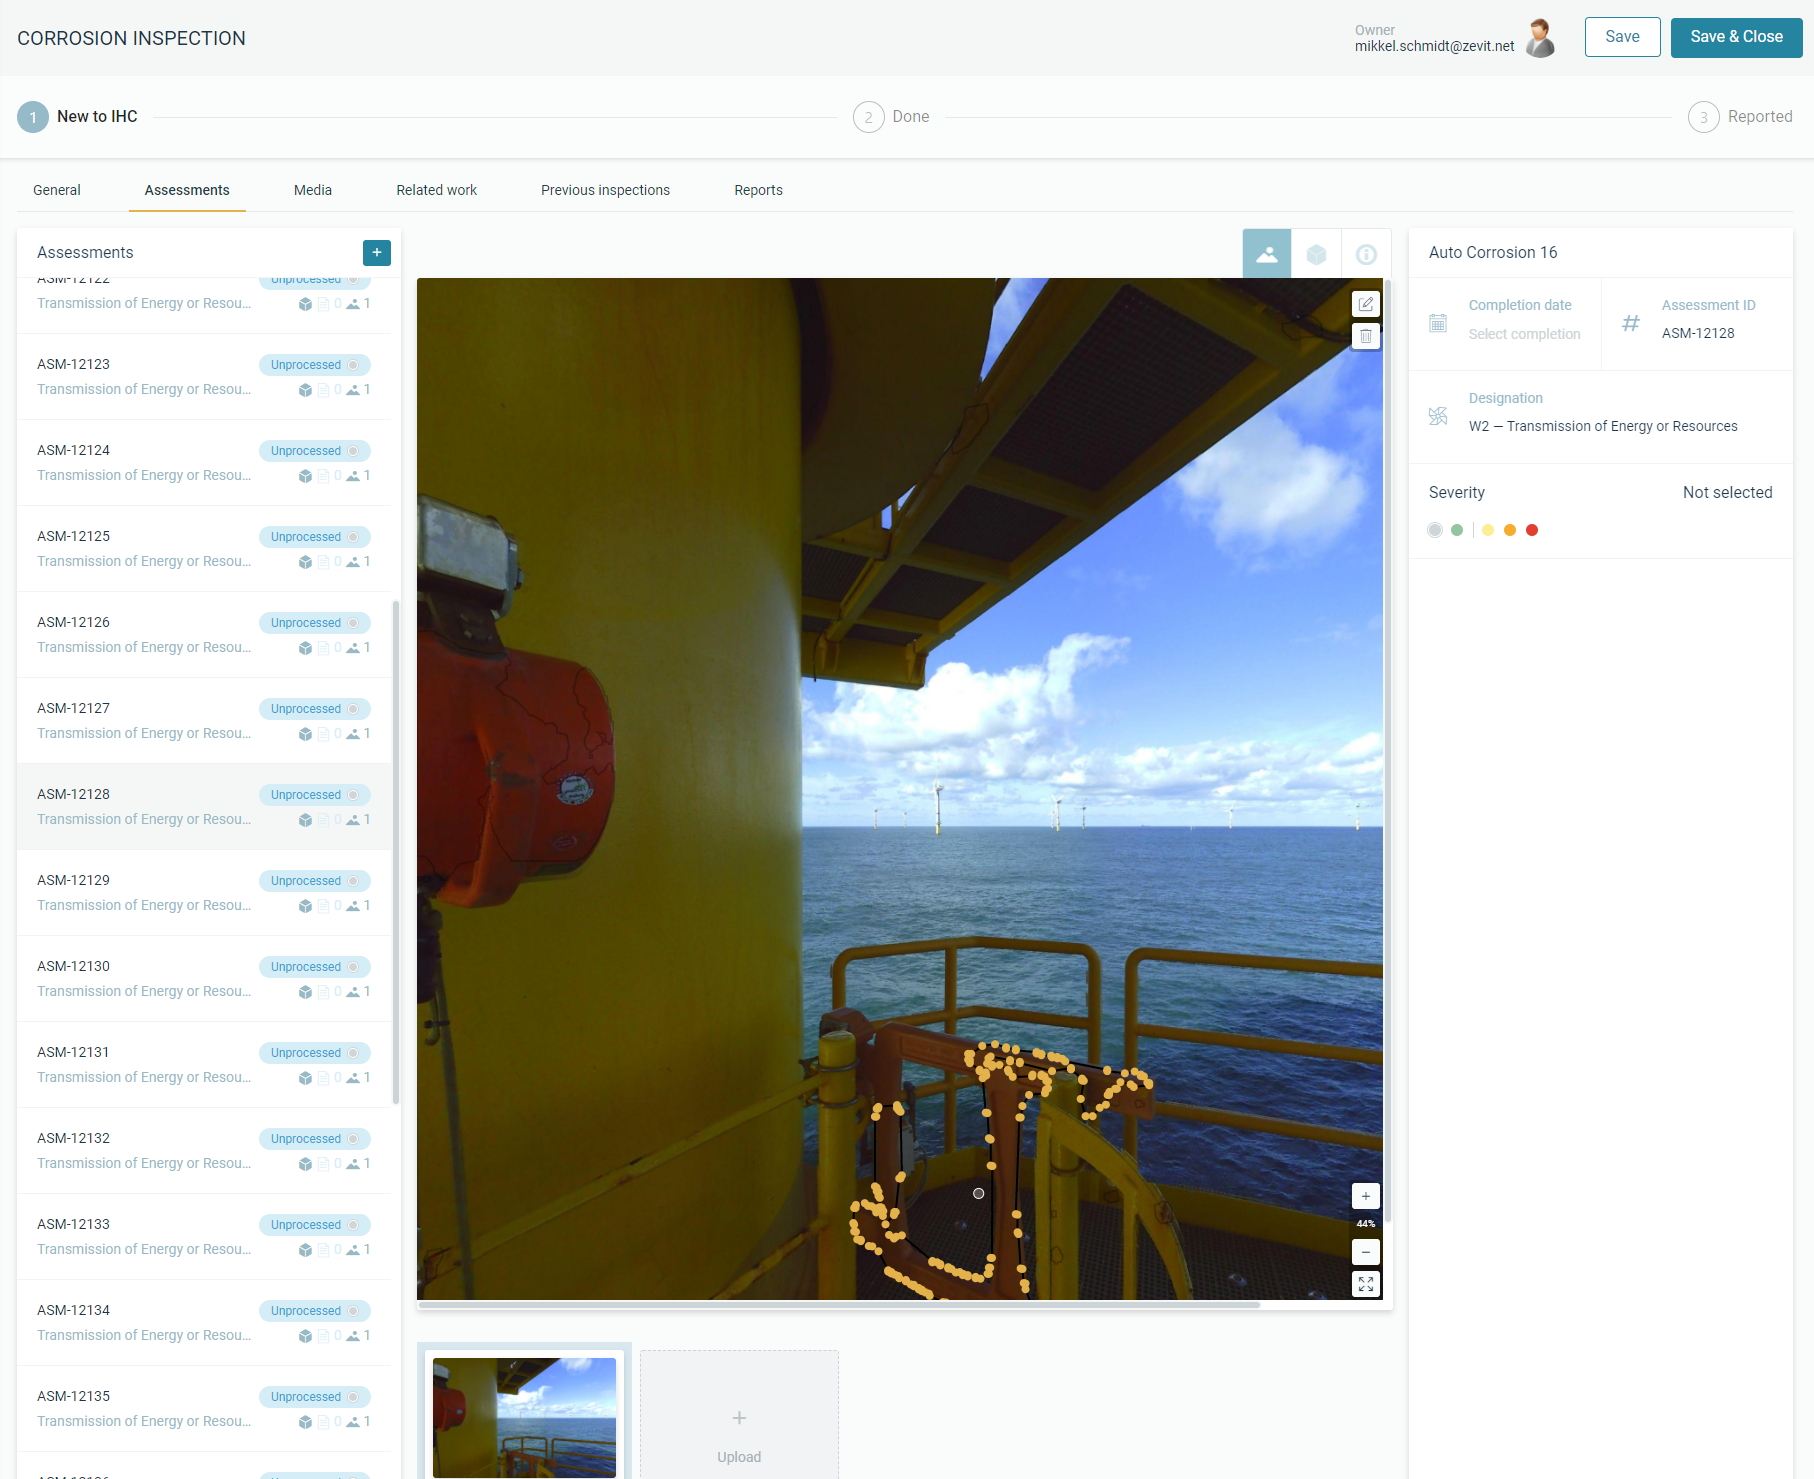Click the edit annotation icon on image
Viewport: 1814px width, 1479px height.
1365,304
